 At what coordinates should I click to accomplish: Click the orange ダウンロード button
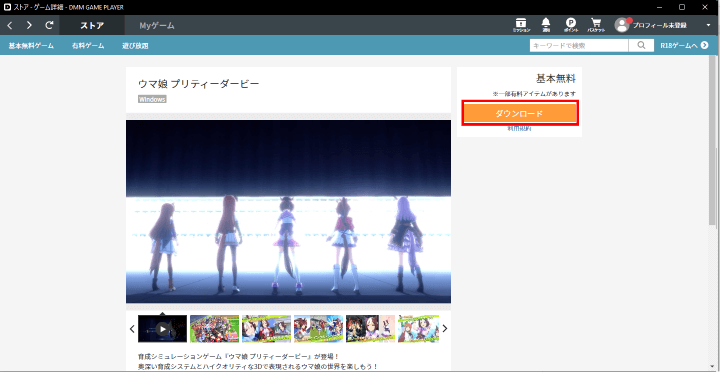(x=519, y=113)
